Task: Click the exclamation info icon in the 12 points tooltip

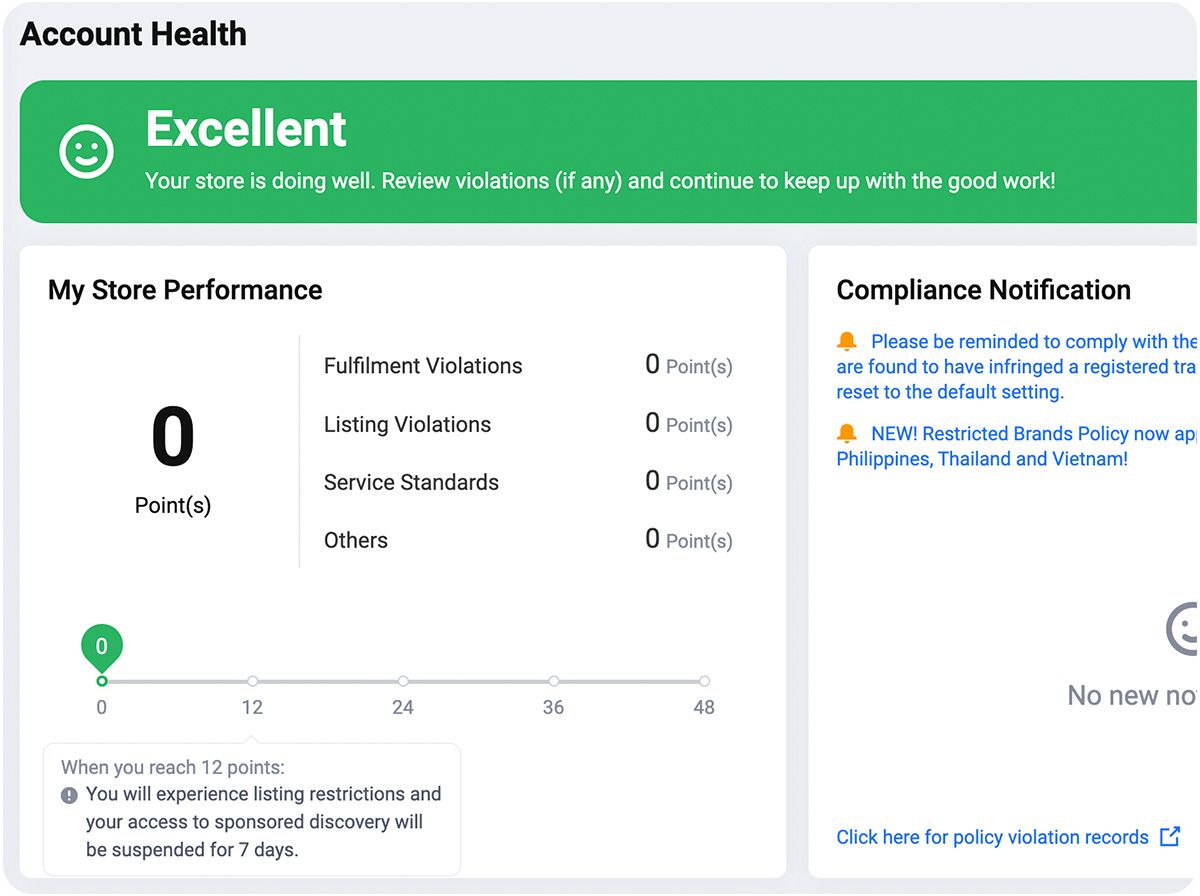Action: (x=69, y=796)
